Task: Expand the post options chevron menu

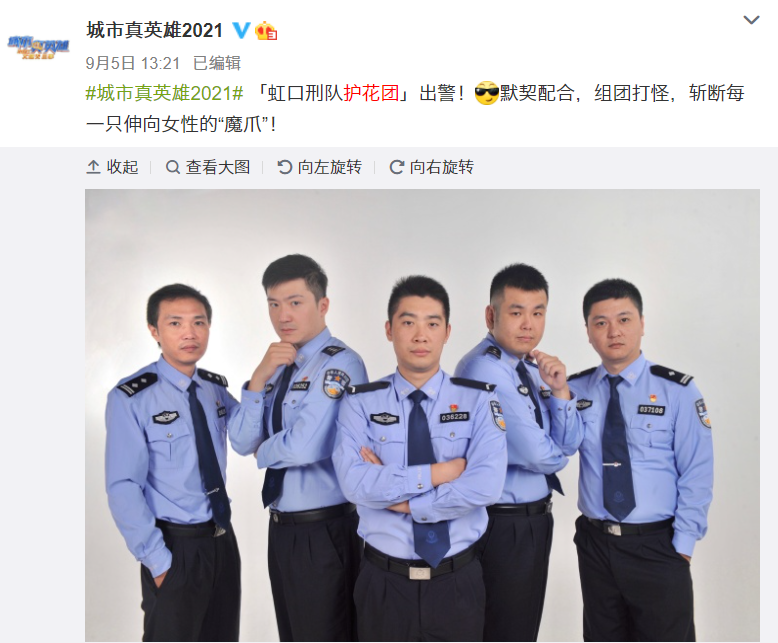Action: coord(751,20)
